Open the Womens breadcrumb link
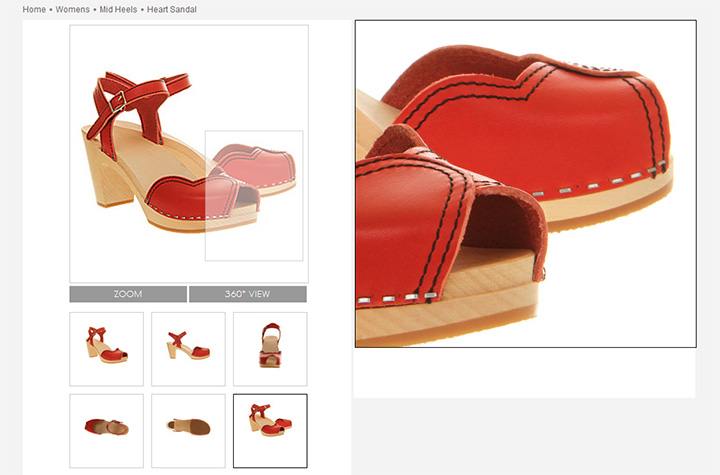This screenshot has height=475, width=720. [x=73, y=9]
